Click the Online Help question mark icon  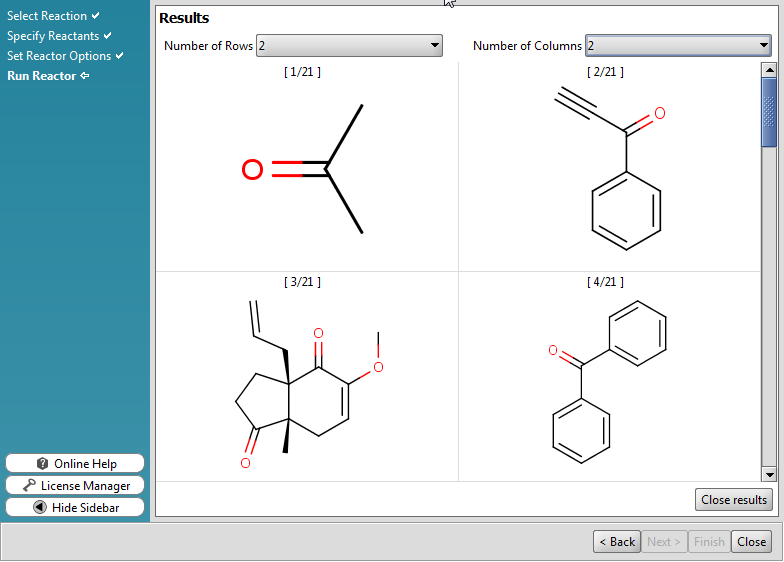(x=43, y=464)
